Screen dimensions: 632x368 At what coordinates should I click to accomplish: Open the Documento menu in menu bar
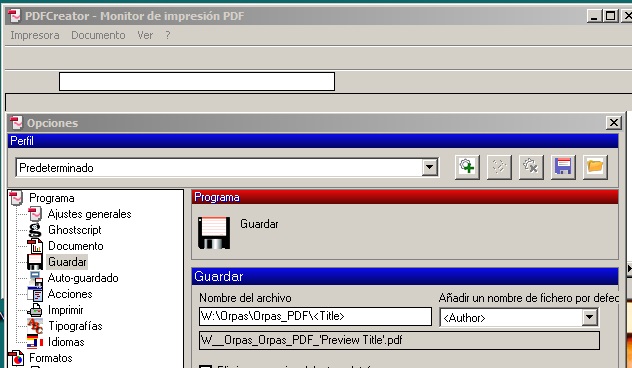pyautogui.click(x=98, y=35)
